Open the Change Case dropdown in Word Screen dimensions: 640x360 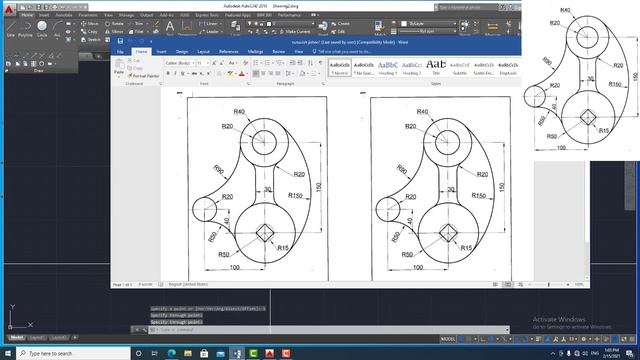point(232,63)
